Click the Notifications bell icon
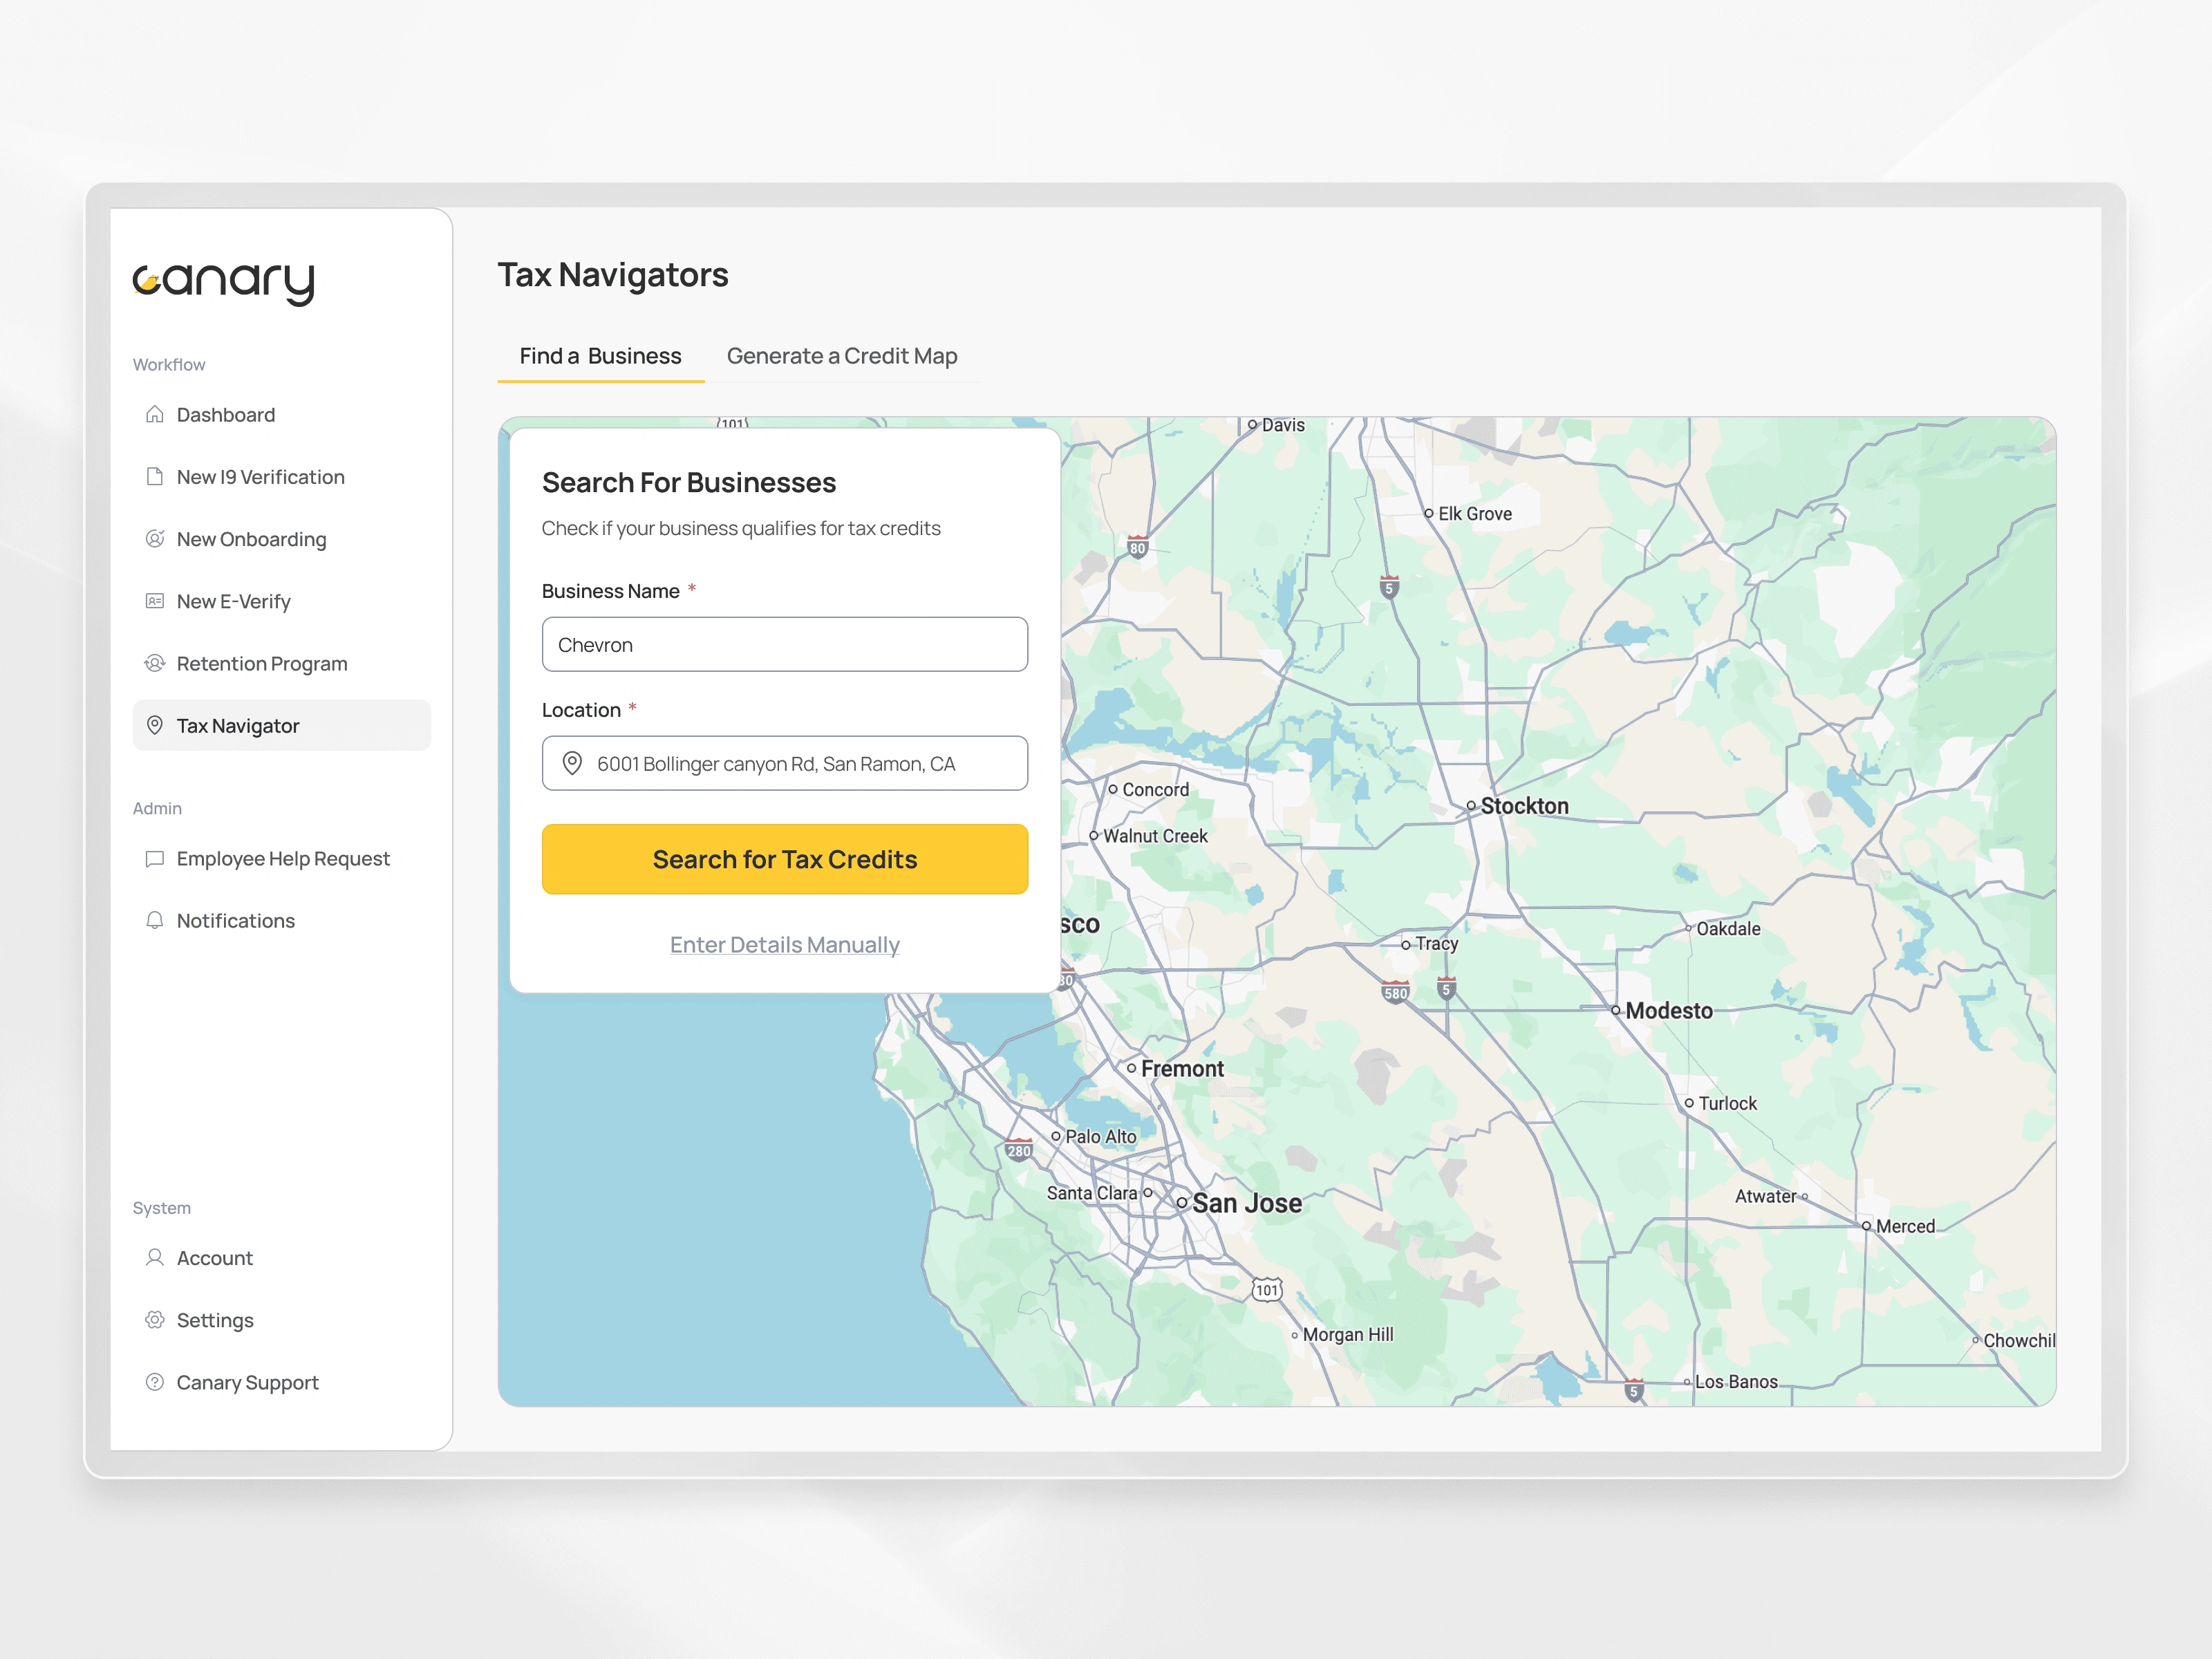Viewport: 2212px width, 1659px height. [154, 920]
